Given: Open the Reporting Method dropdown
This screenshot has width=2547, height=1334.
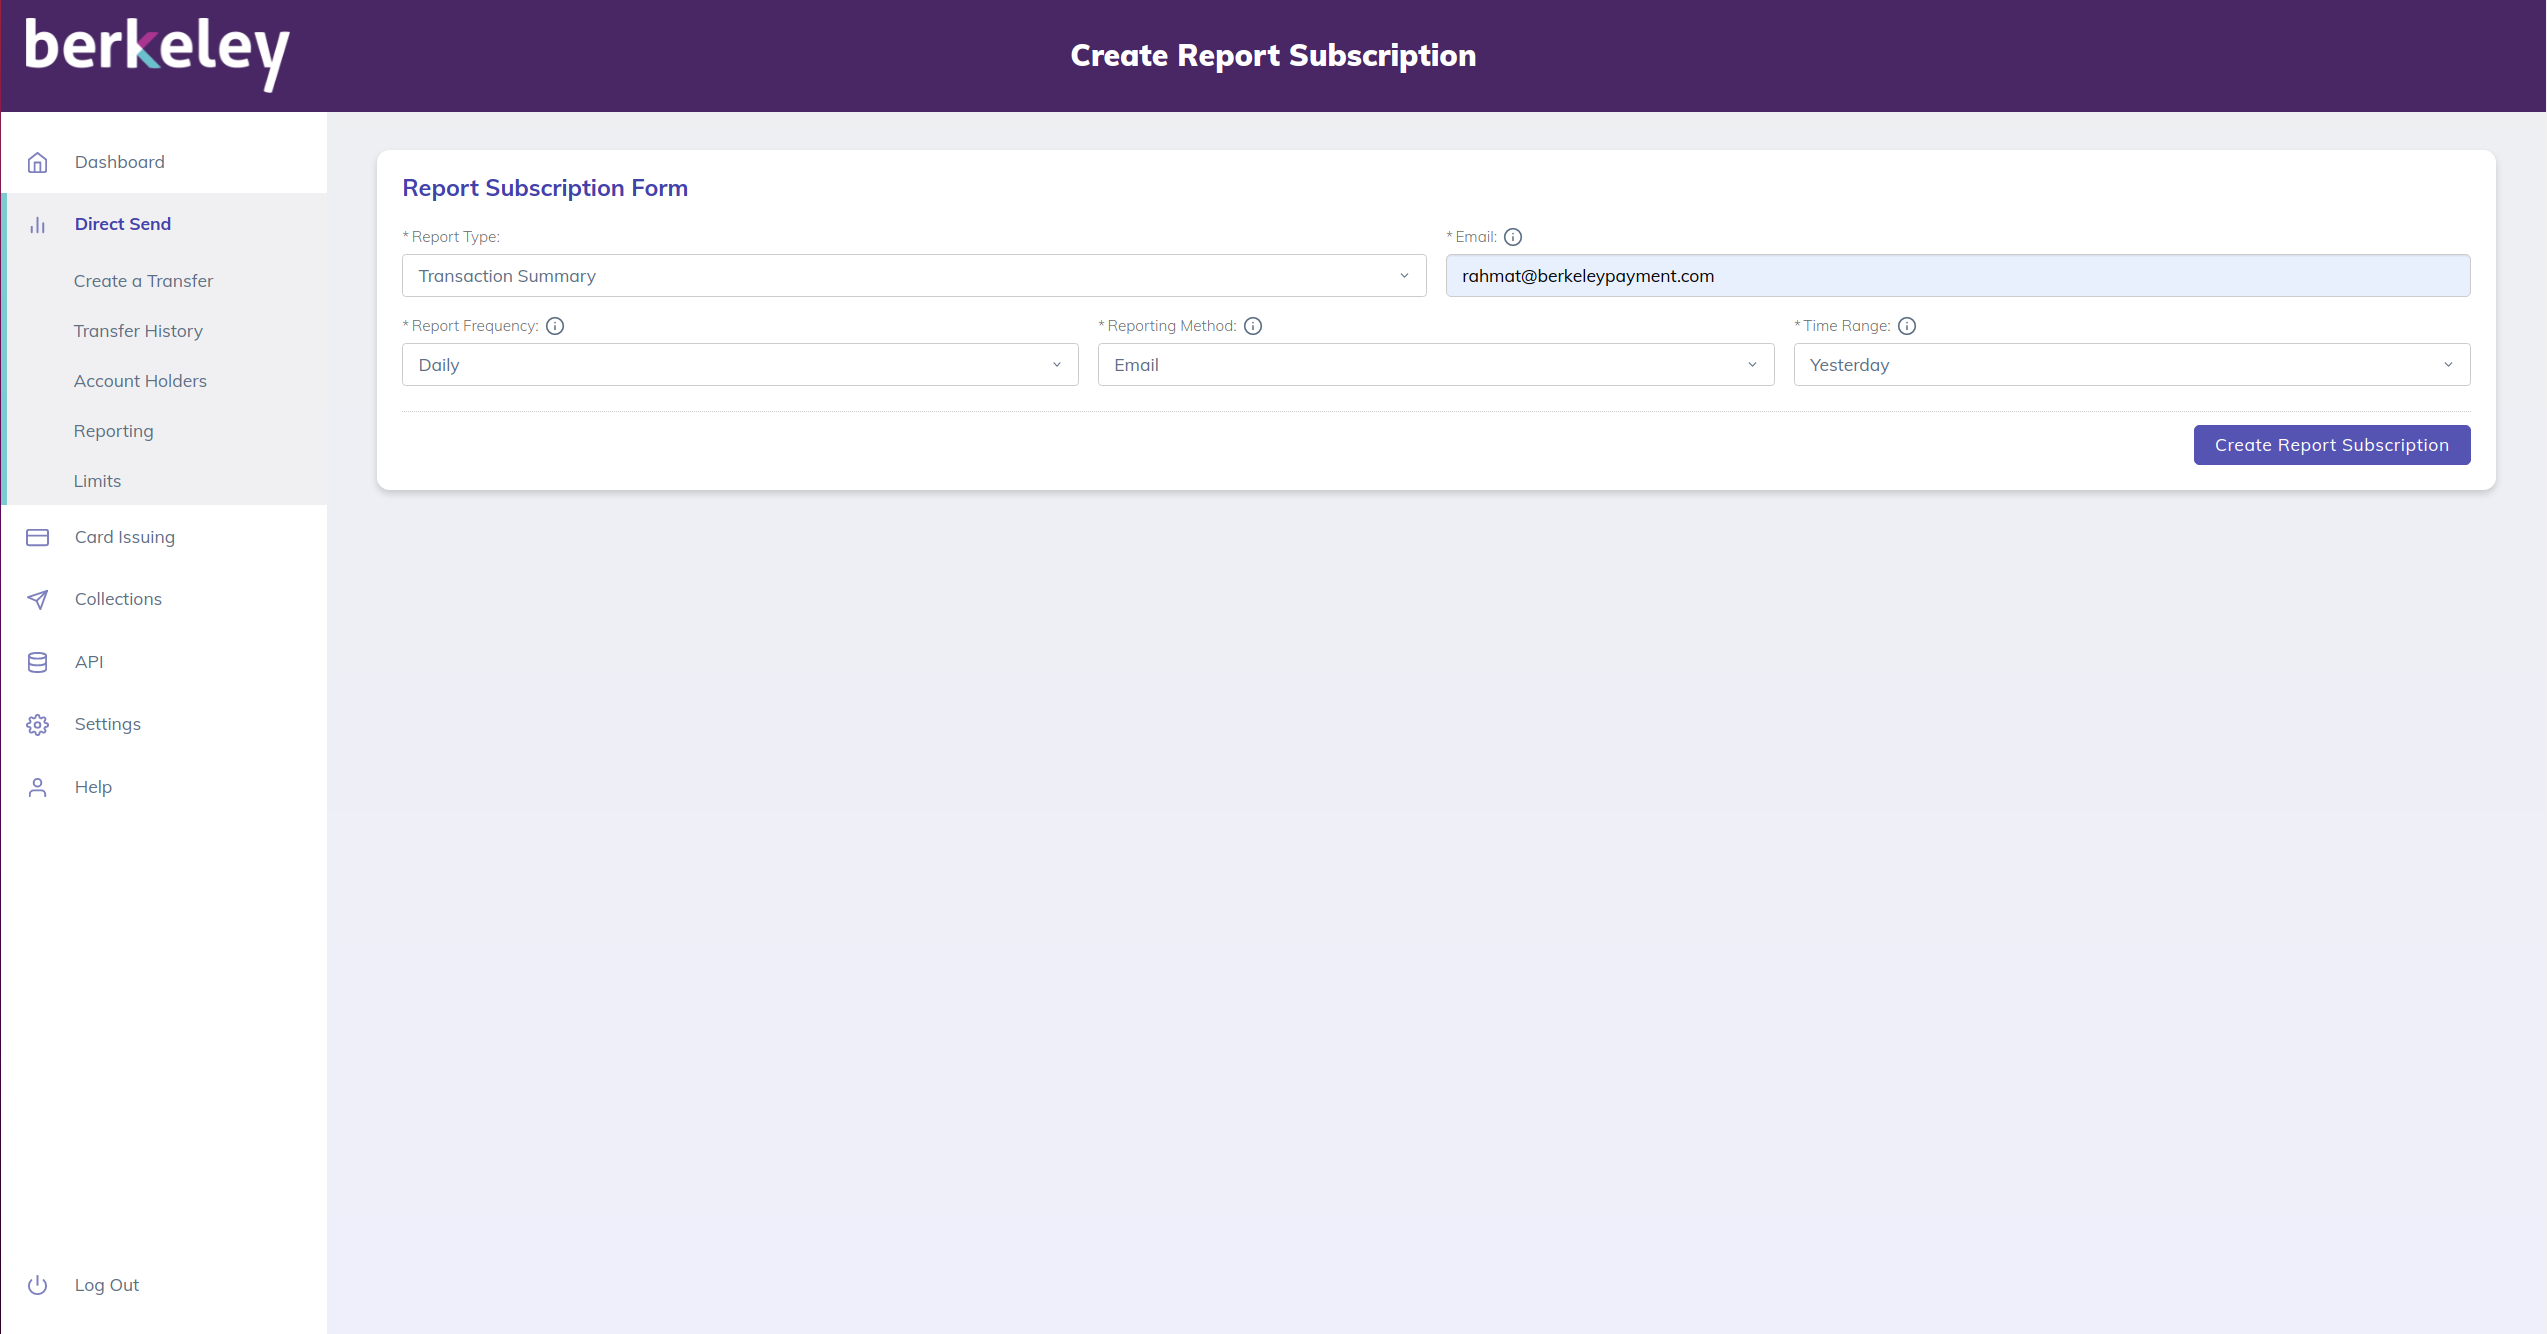Looking at the screenshot, I should click(1435, 365).
